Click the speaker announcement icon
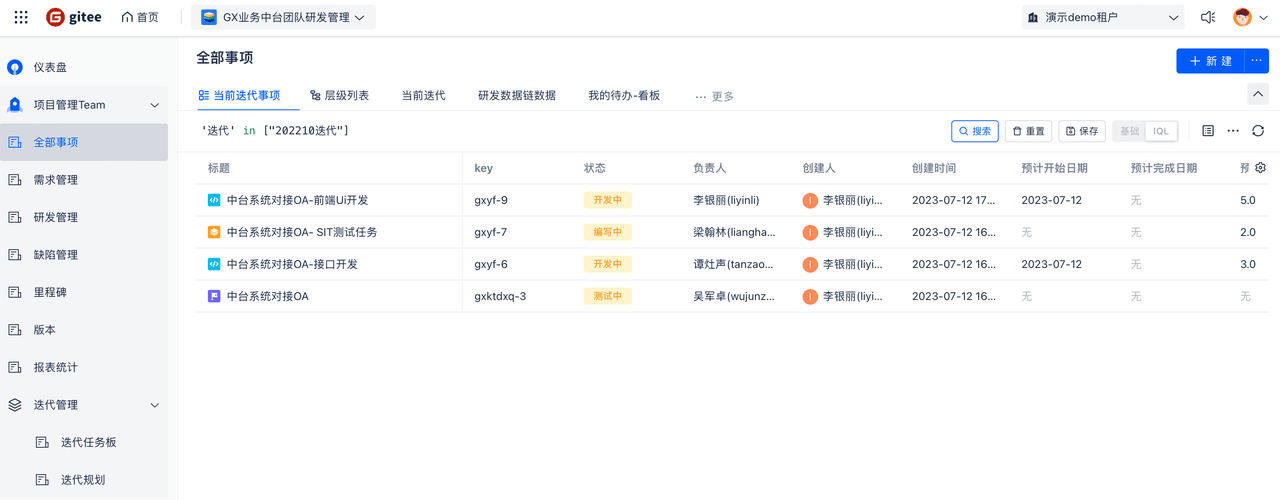 tap(1208, 17)
